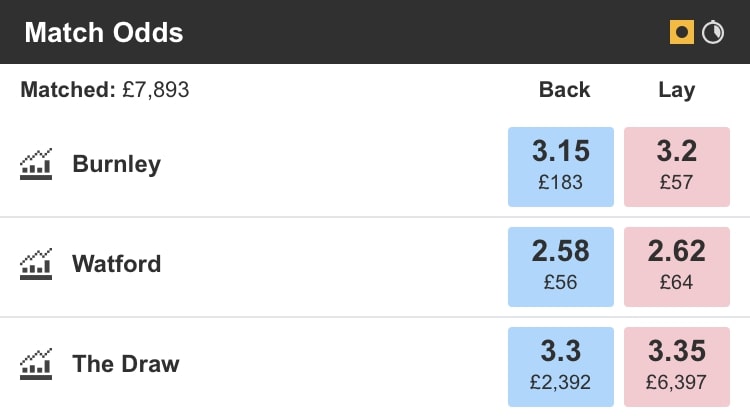Click the stopwatch timer icon

coord(713,32)
